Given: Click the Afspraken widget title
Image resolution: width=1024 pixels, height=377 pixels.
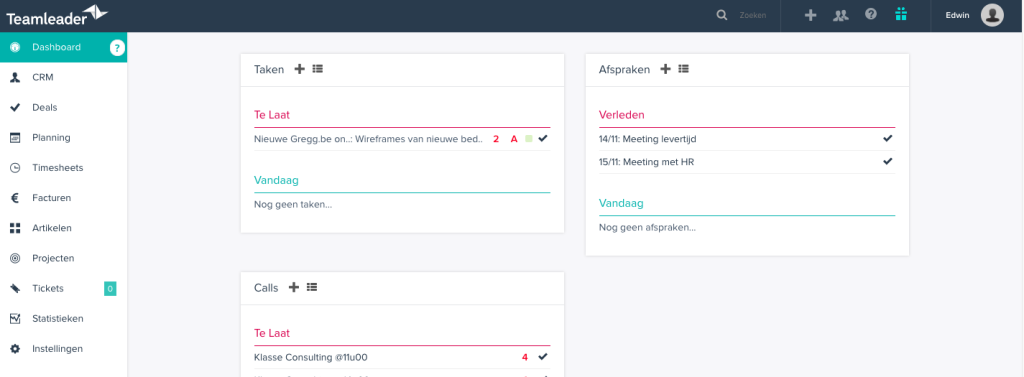Looking at the screenshot, I should (x=624, y=69).
